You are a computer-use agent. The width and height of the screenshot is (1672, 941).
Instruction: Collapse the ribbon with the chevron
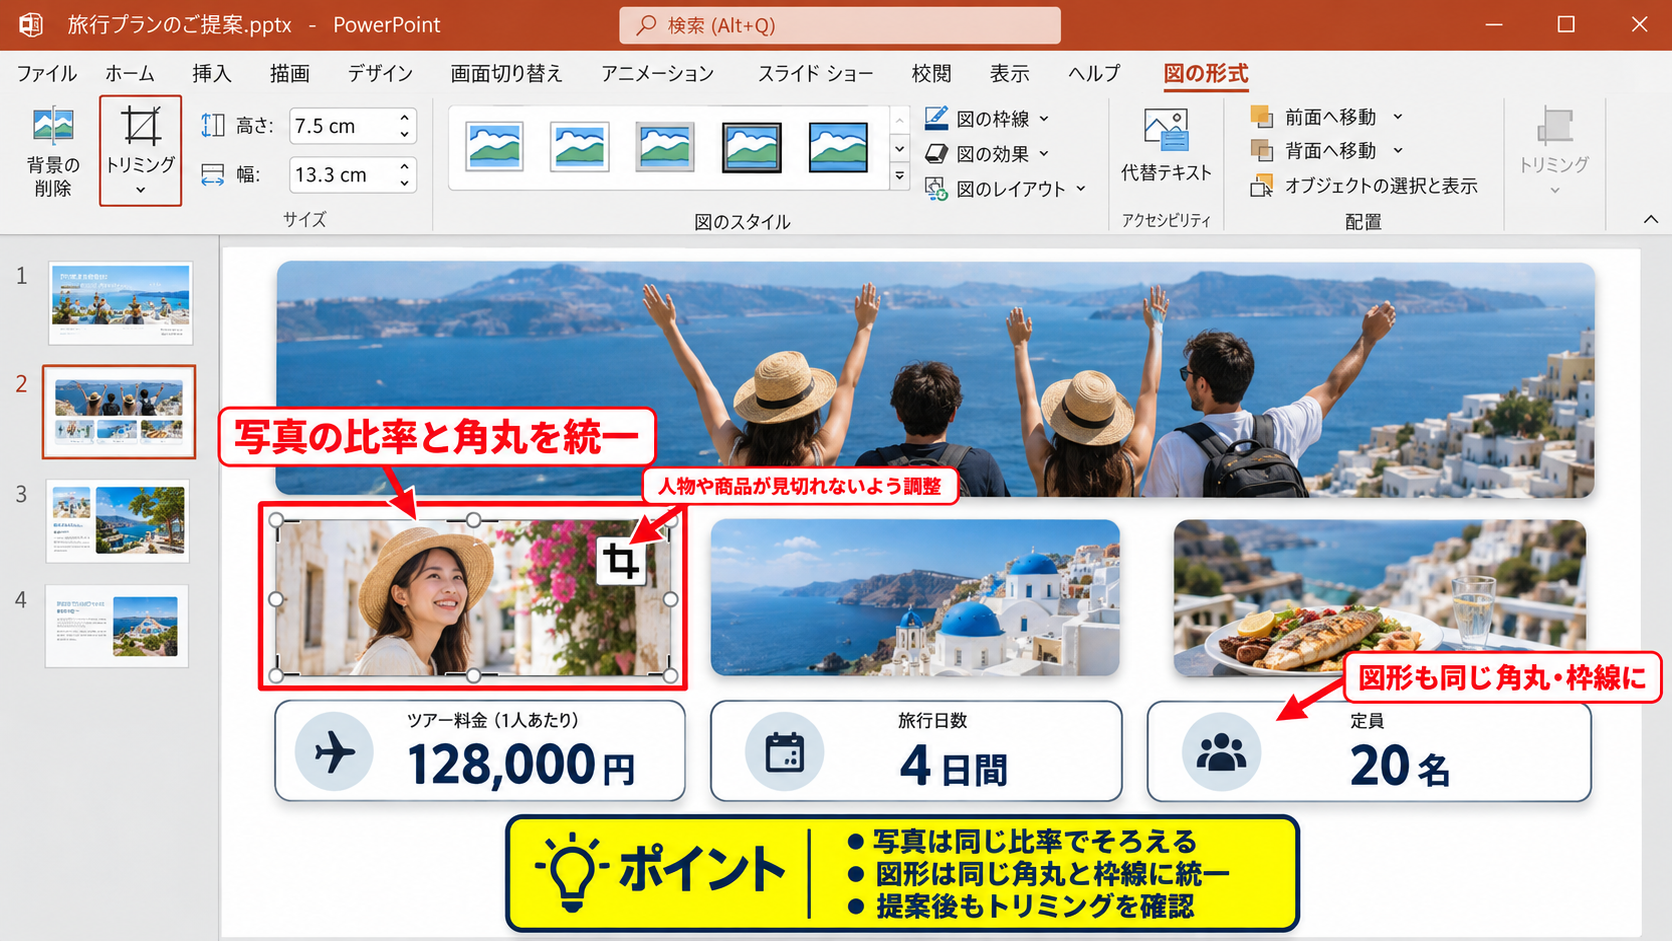click(x=1650, y=219)
